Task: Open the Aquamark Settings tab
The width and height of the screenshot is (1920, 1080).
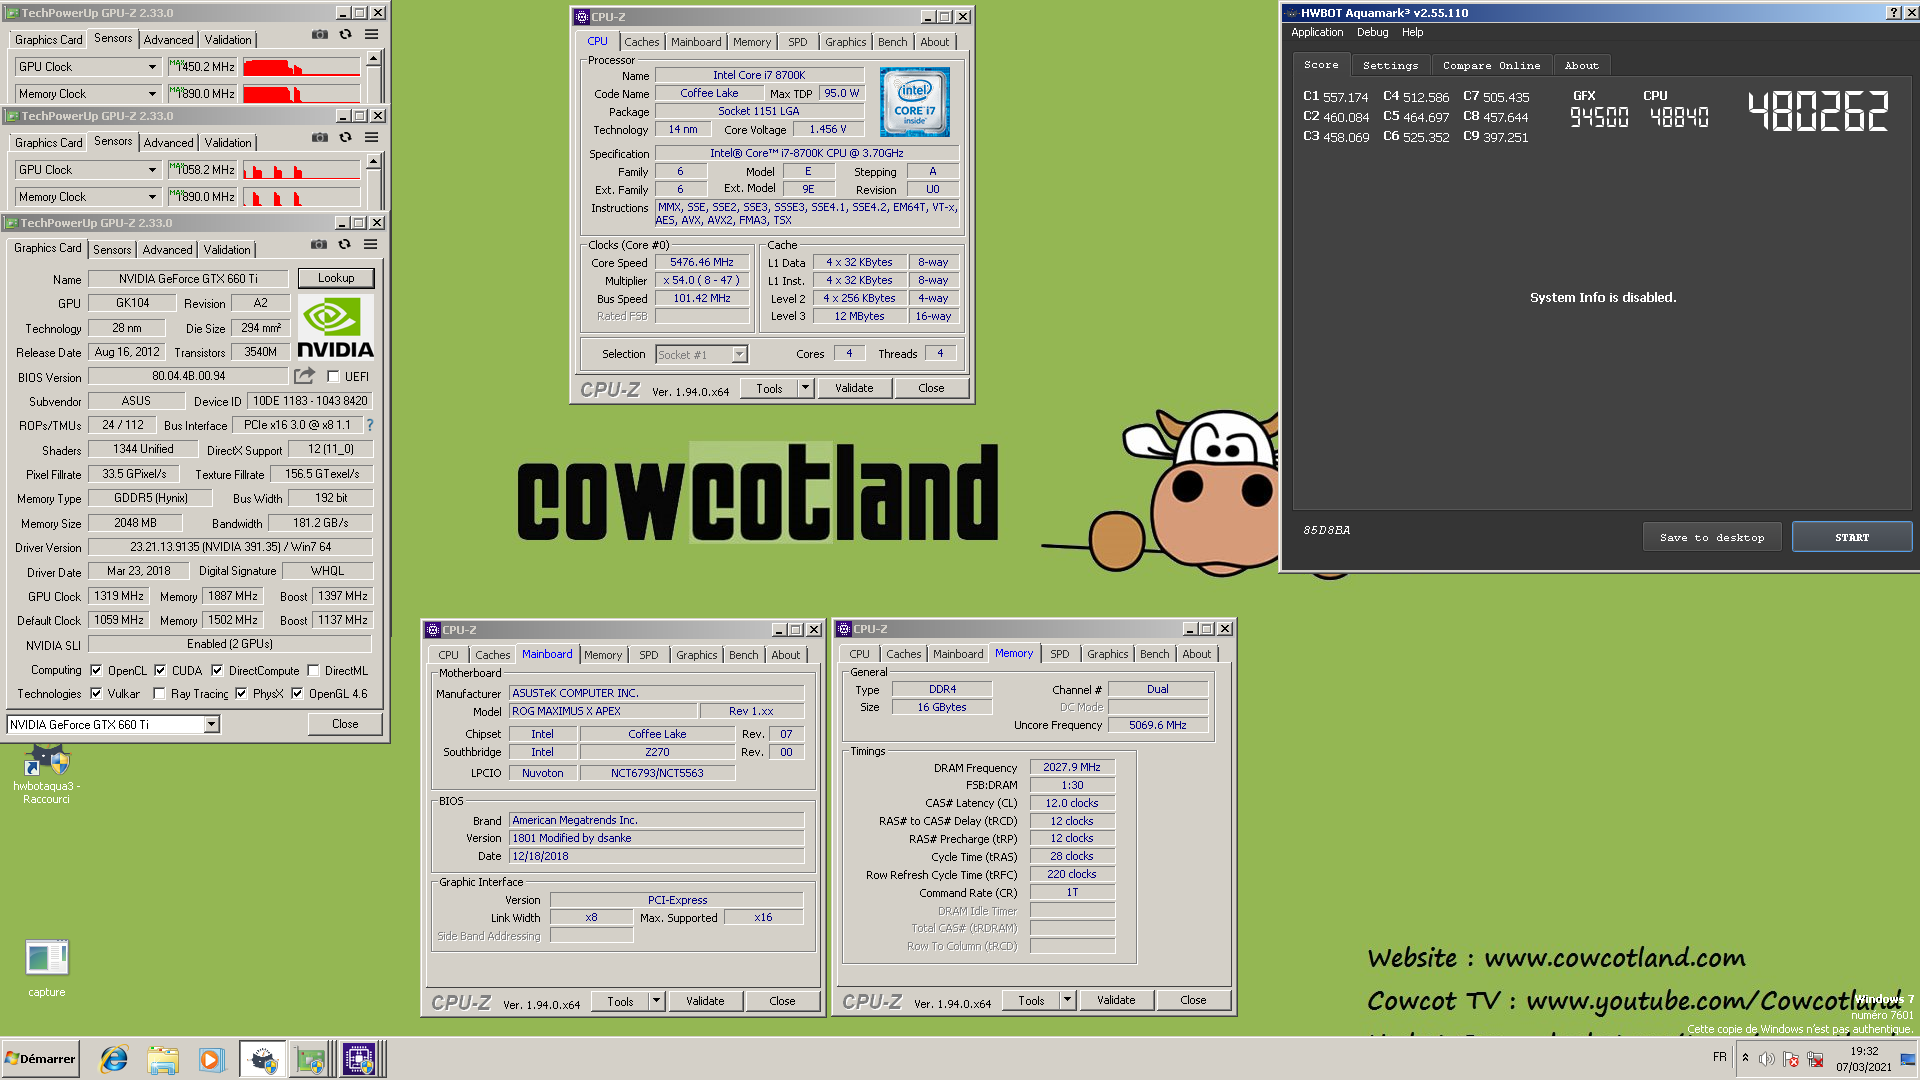Action: [x=1390, y=65]
